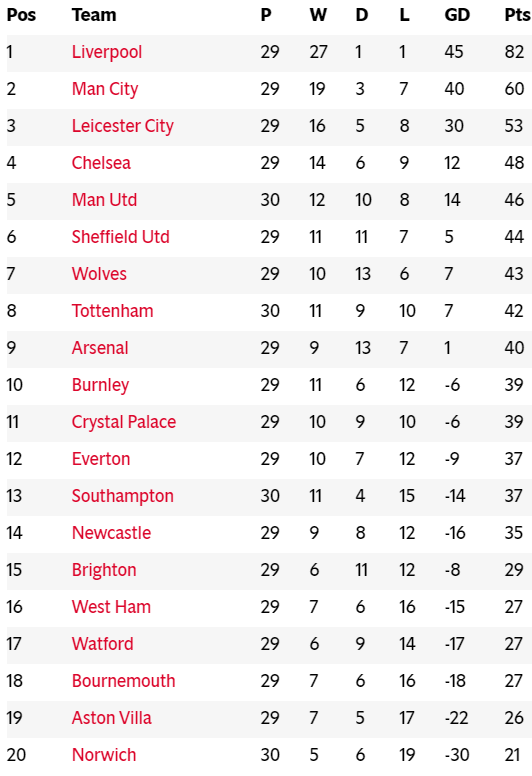
Task: Select the Bournemouth link
Action: (x=123, y=681)
